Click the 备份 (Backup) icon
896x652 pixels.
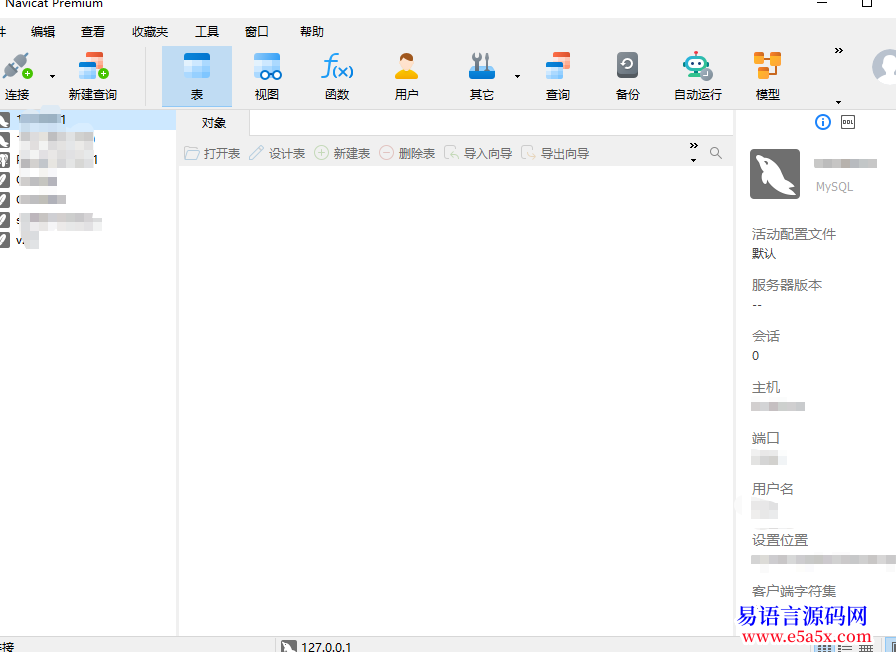point(627,76)
